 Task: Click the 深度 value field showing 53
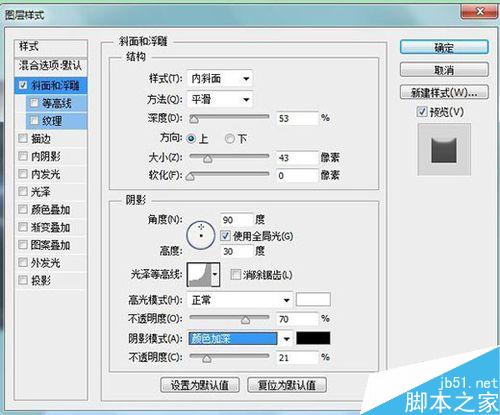point(297,118)
